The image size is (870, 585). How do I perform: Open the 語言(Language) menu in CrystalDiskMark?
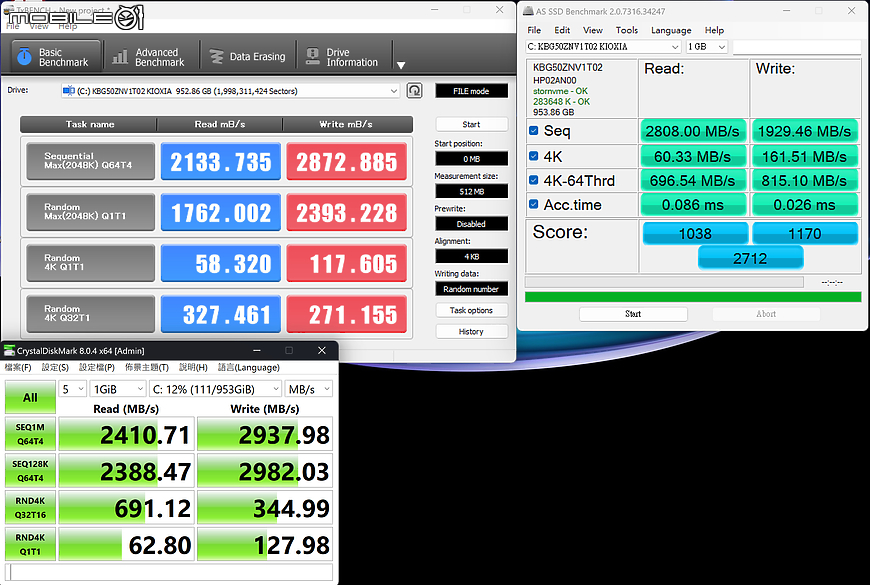click(x=249, y=367)
